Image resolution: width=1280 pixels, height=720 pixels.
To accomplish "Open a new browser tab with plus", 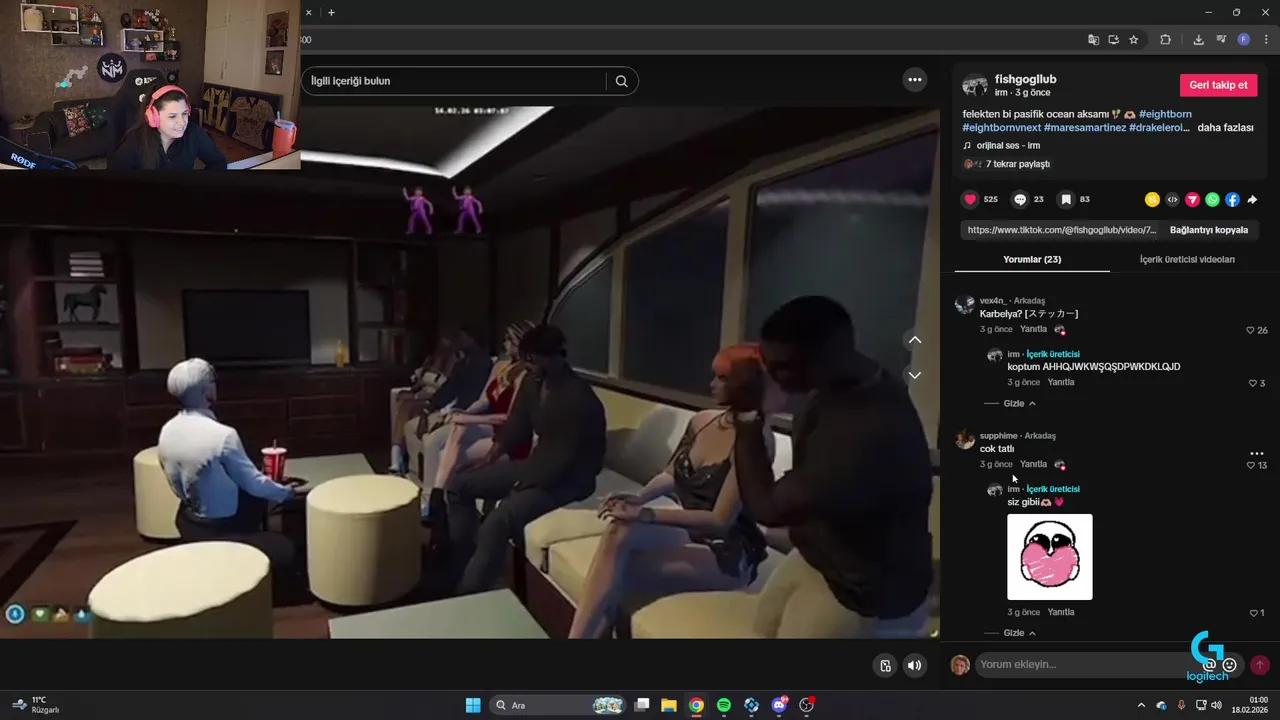I will click(331, 13).
